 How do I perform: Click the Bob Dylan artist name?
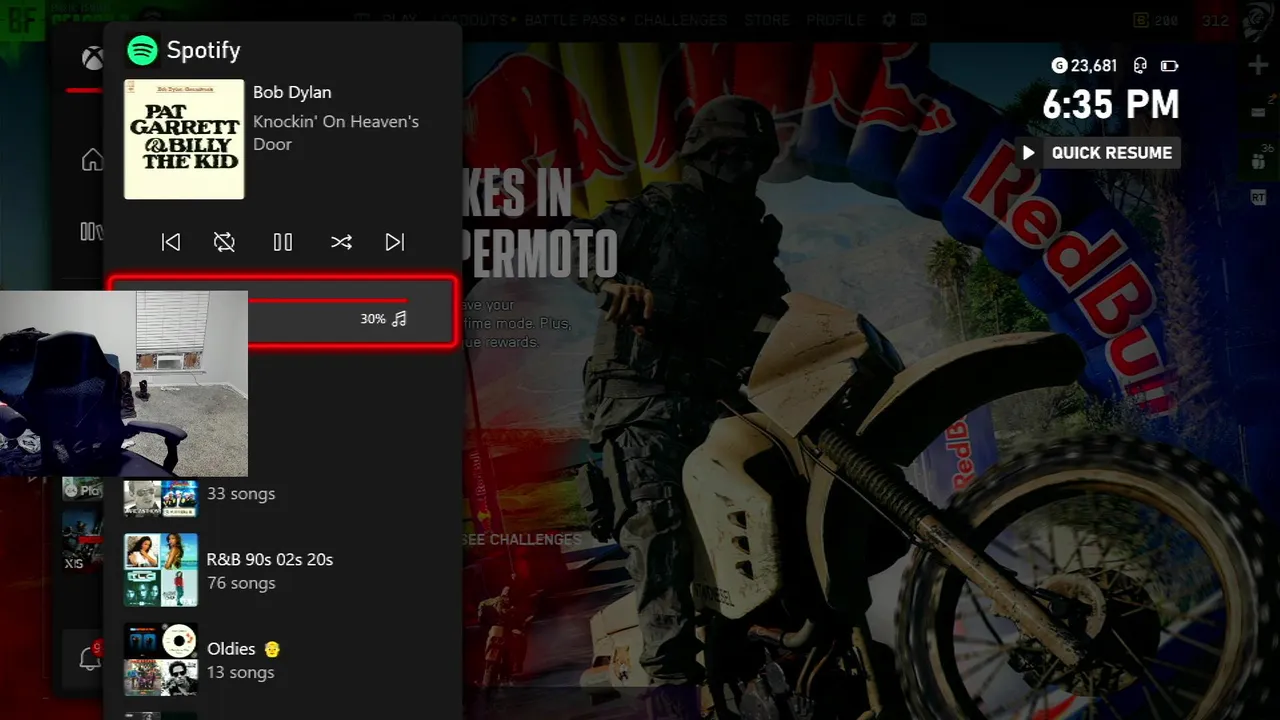point(292,92)
